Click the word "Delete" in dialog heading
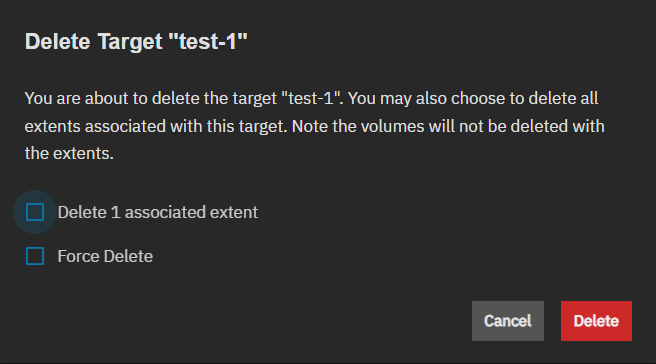656x364 pixels. point(57,41)
